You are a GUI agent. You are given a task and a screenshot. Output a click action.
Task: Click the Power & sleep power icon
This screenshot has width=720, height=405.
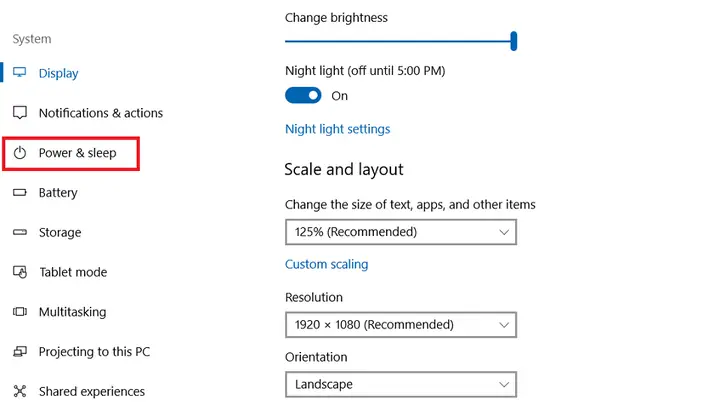point(19,152)
